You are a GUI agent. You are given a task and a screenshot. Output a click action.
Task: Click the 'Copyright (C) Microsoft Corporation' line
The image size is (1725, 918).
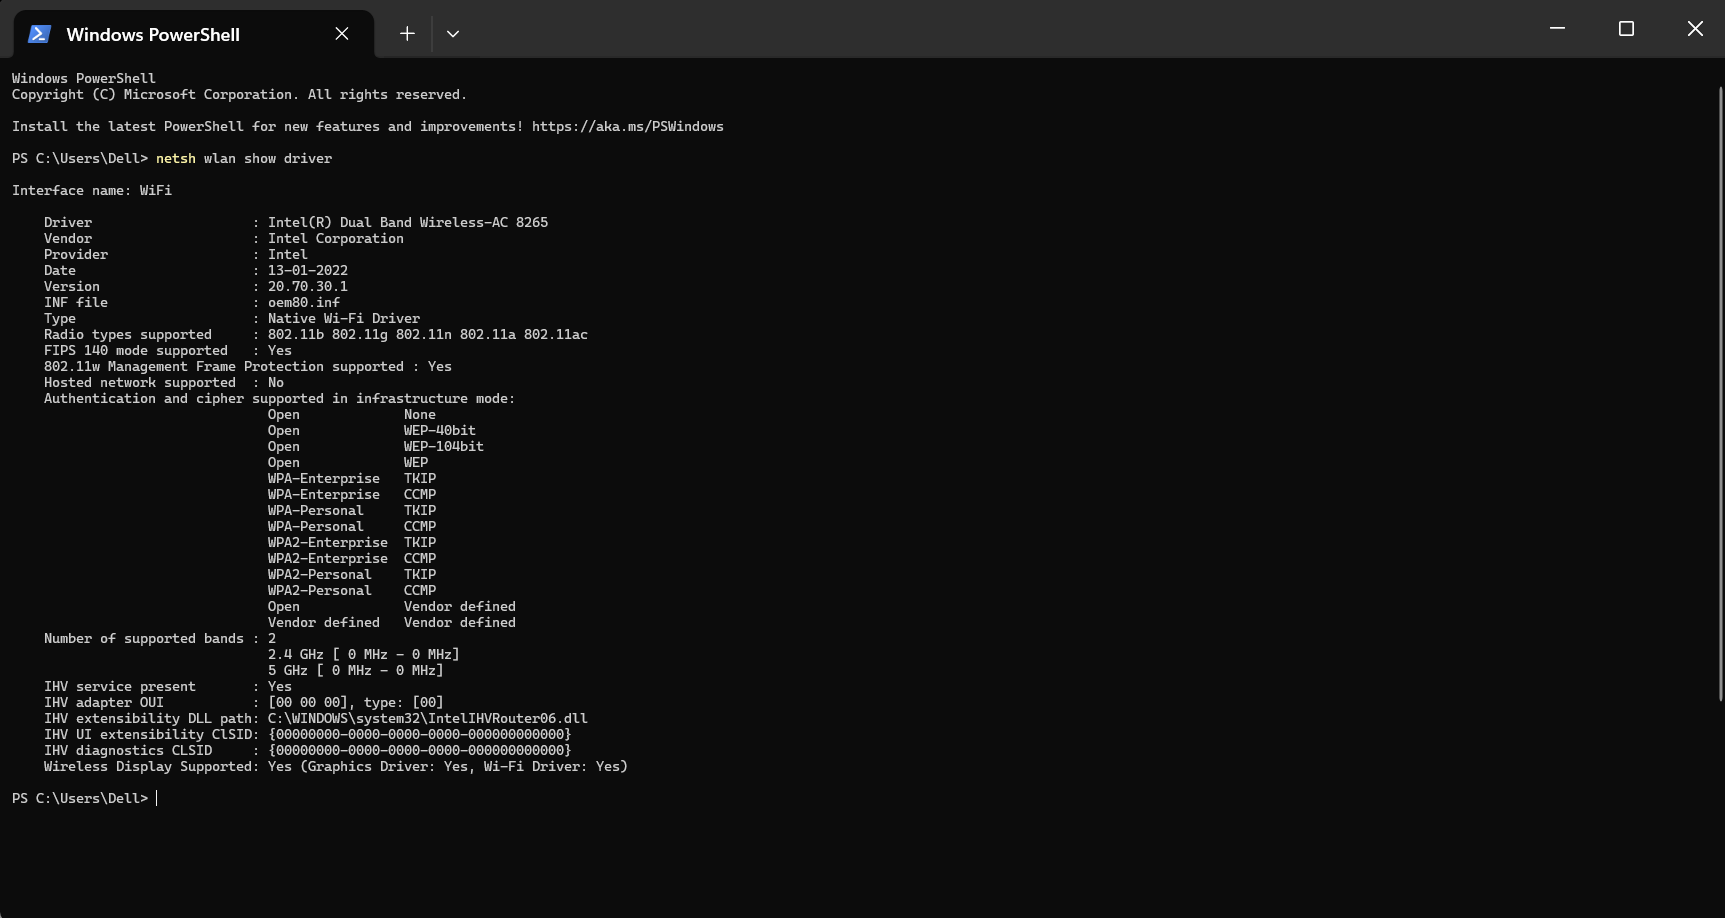coord(240,95)
